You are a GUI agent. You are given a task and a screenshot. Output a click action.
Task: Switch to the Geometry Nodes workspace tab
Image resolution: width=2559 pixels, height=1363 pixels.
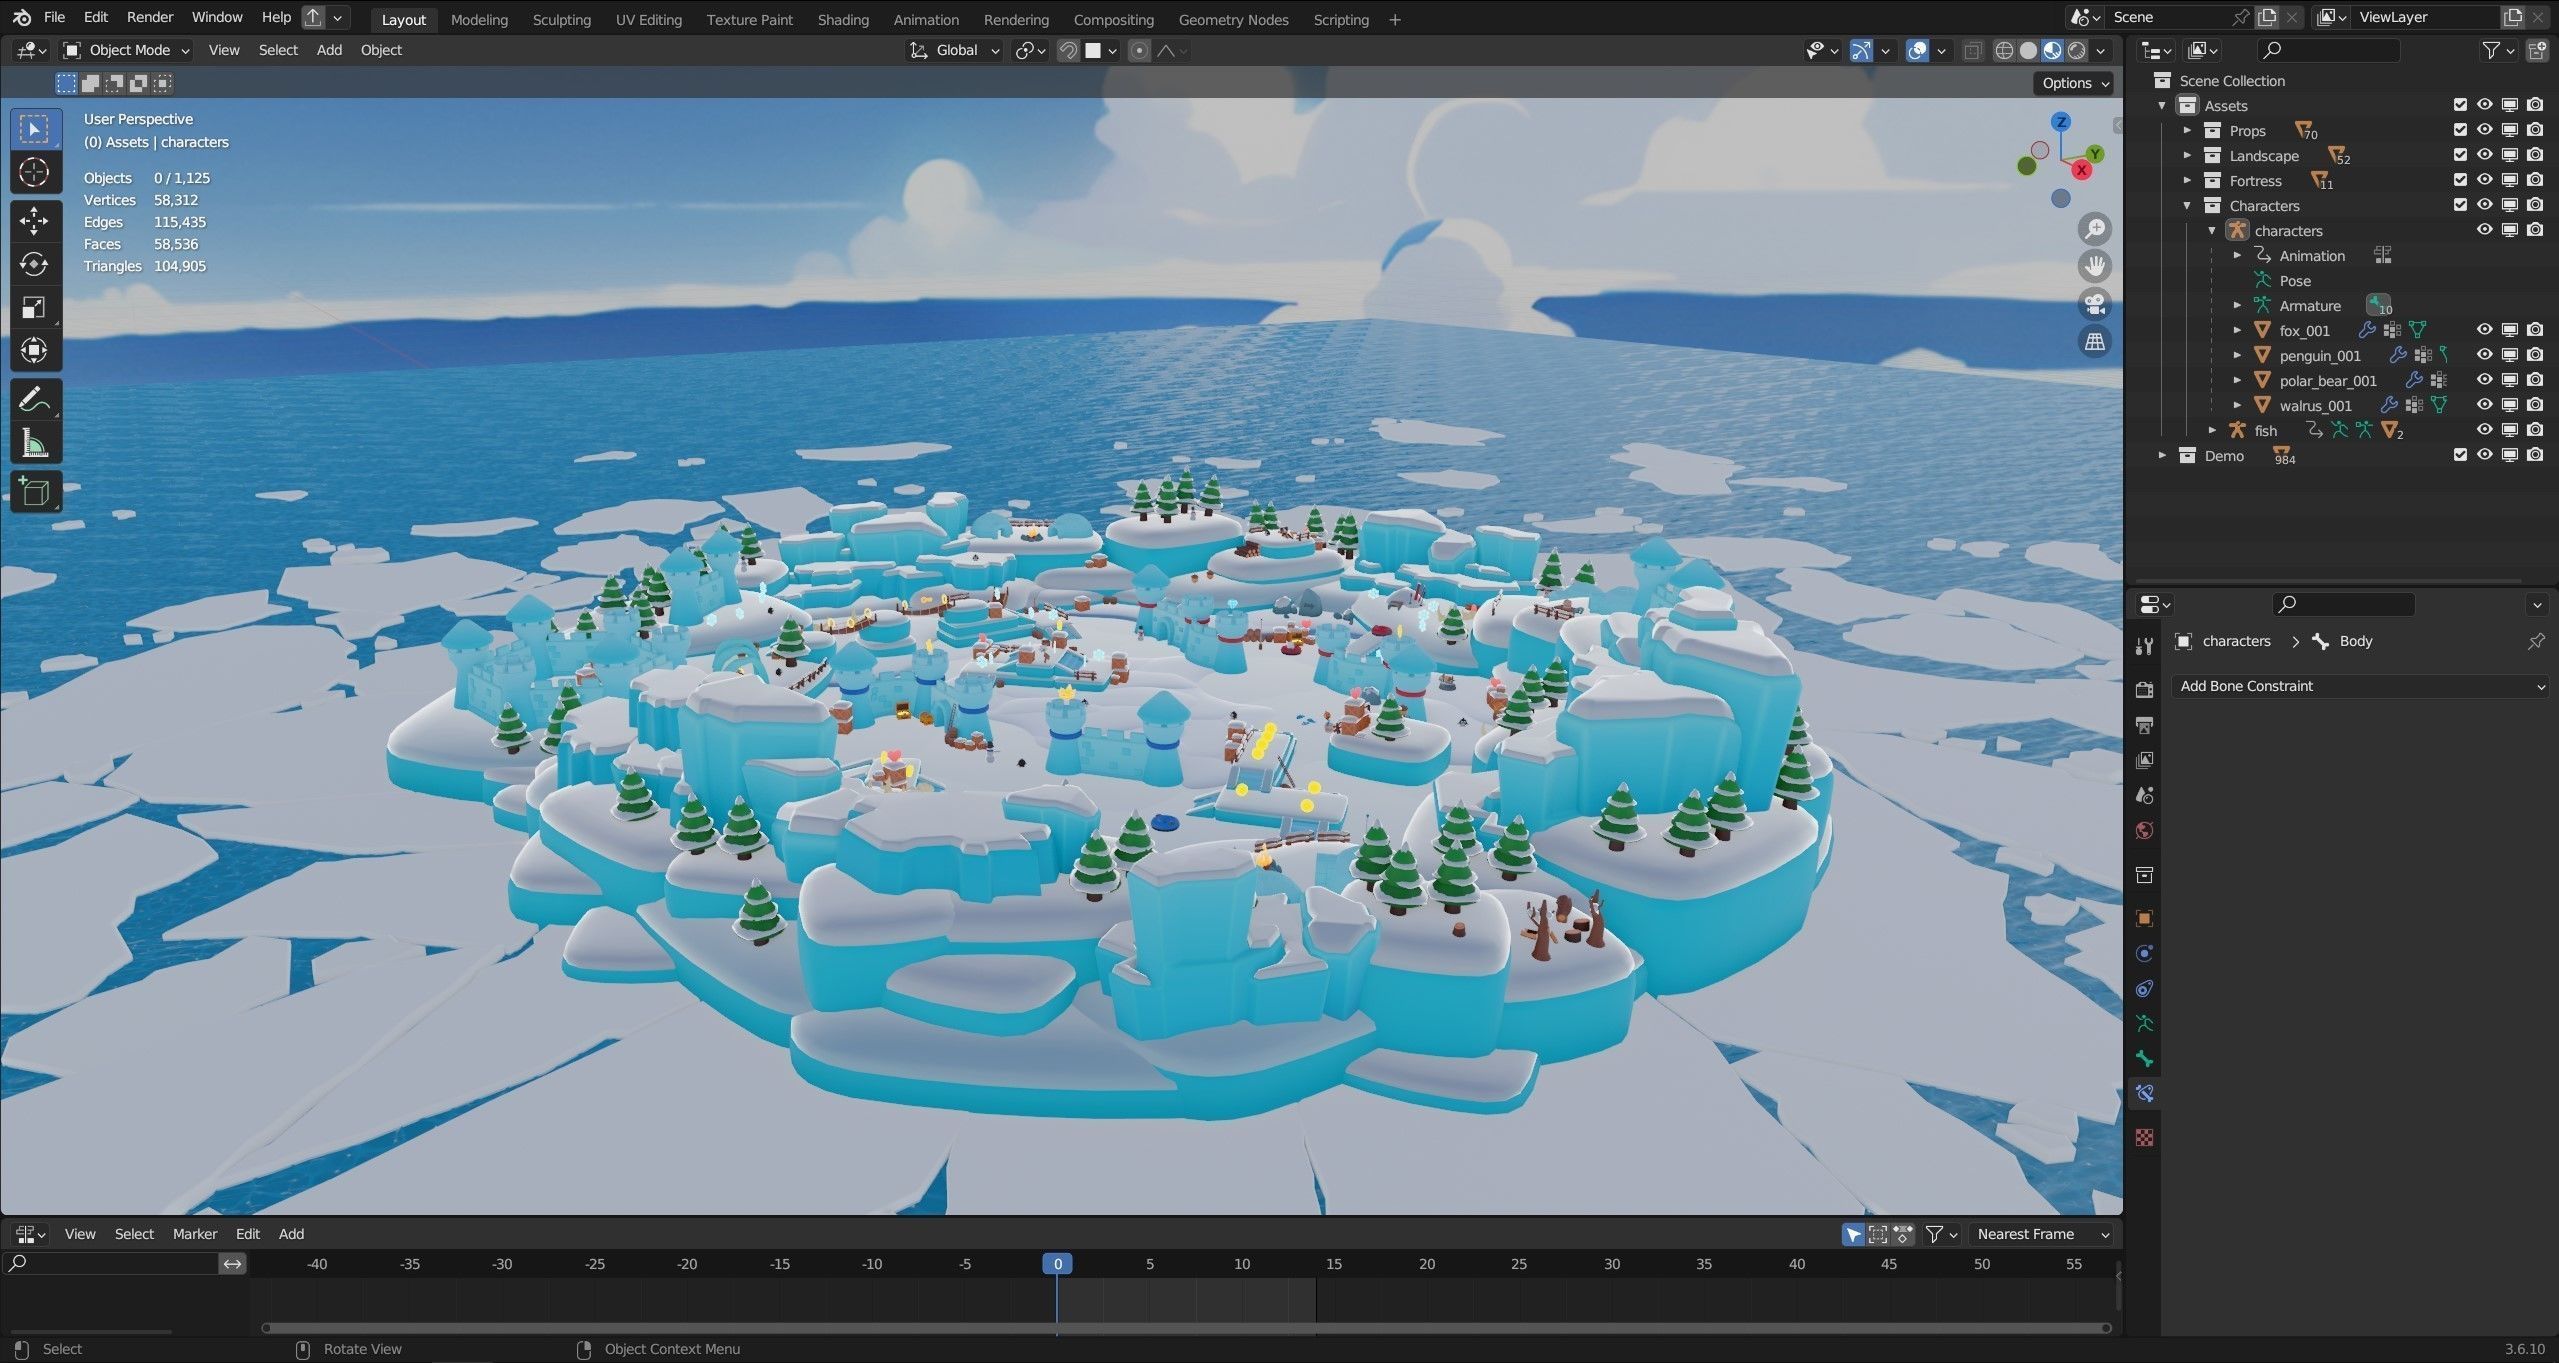[1233, 19]
